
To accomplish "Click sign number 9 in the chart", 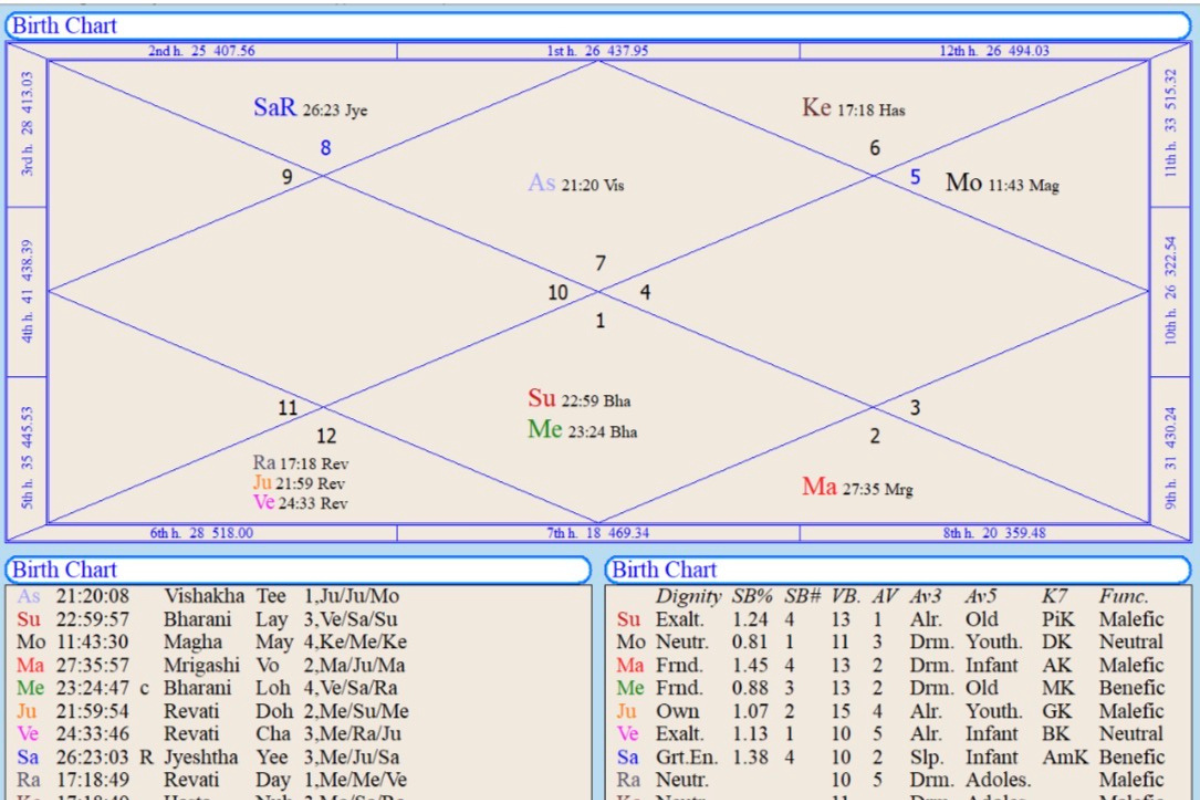I will [x=287, y=177].
